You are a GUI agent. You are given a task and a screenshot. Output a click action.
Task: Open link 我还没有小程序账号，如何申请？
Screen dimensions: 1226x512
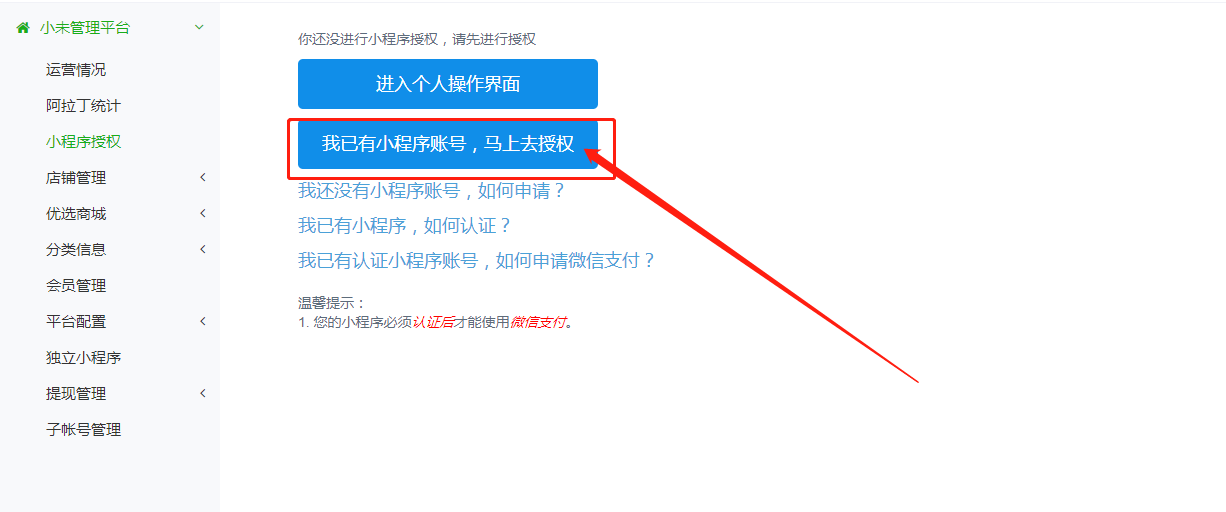tap(432, 190)
